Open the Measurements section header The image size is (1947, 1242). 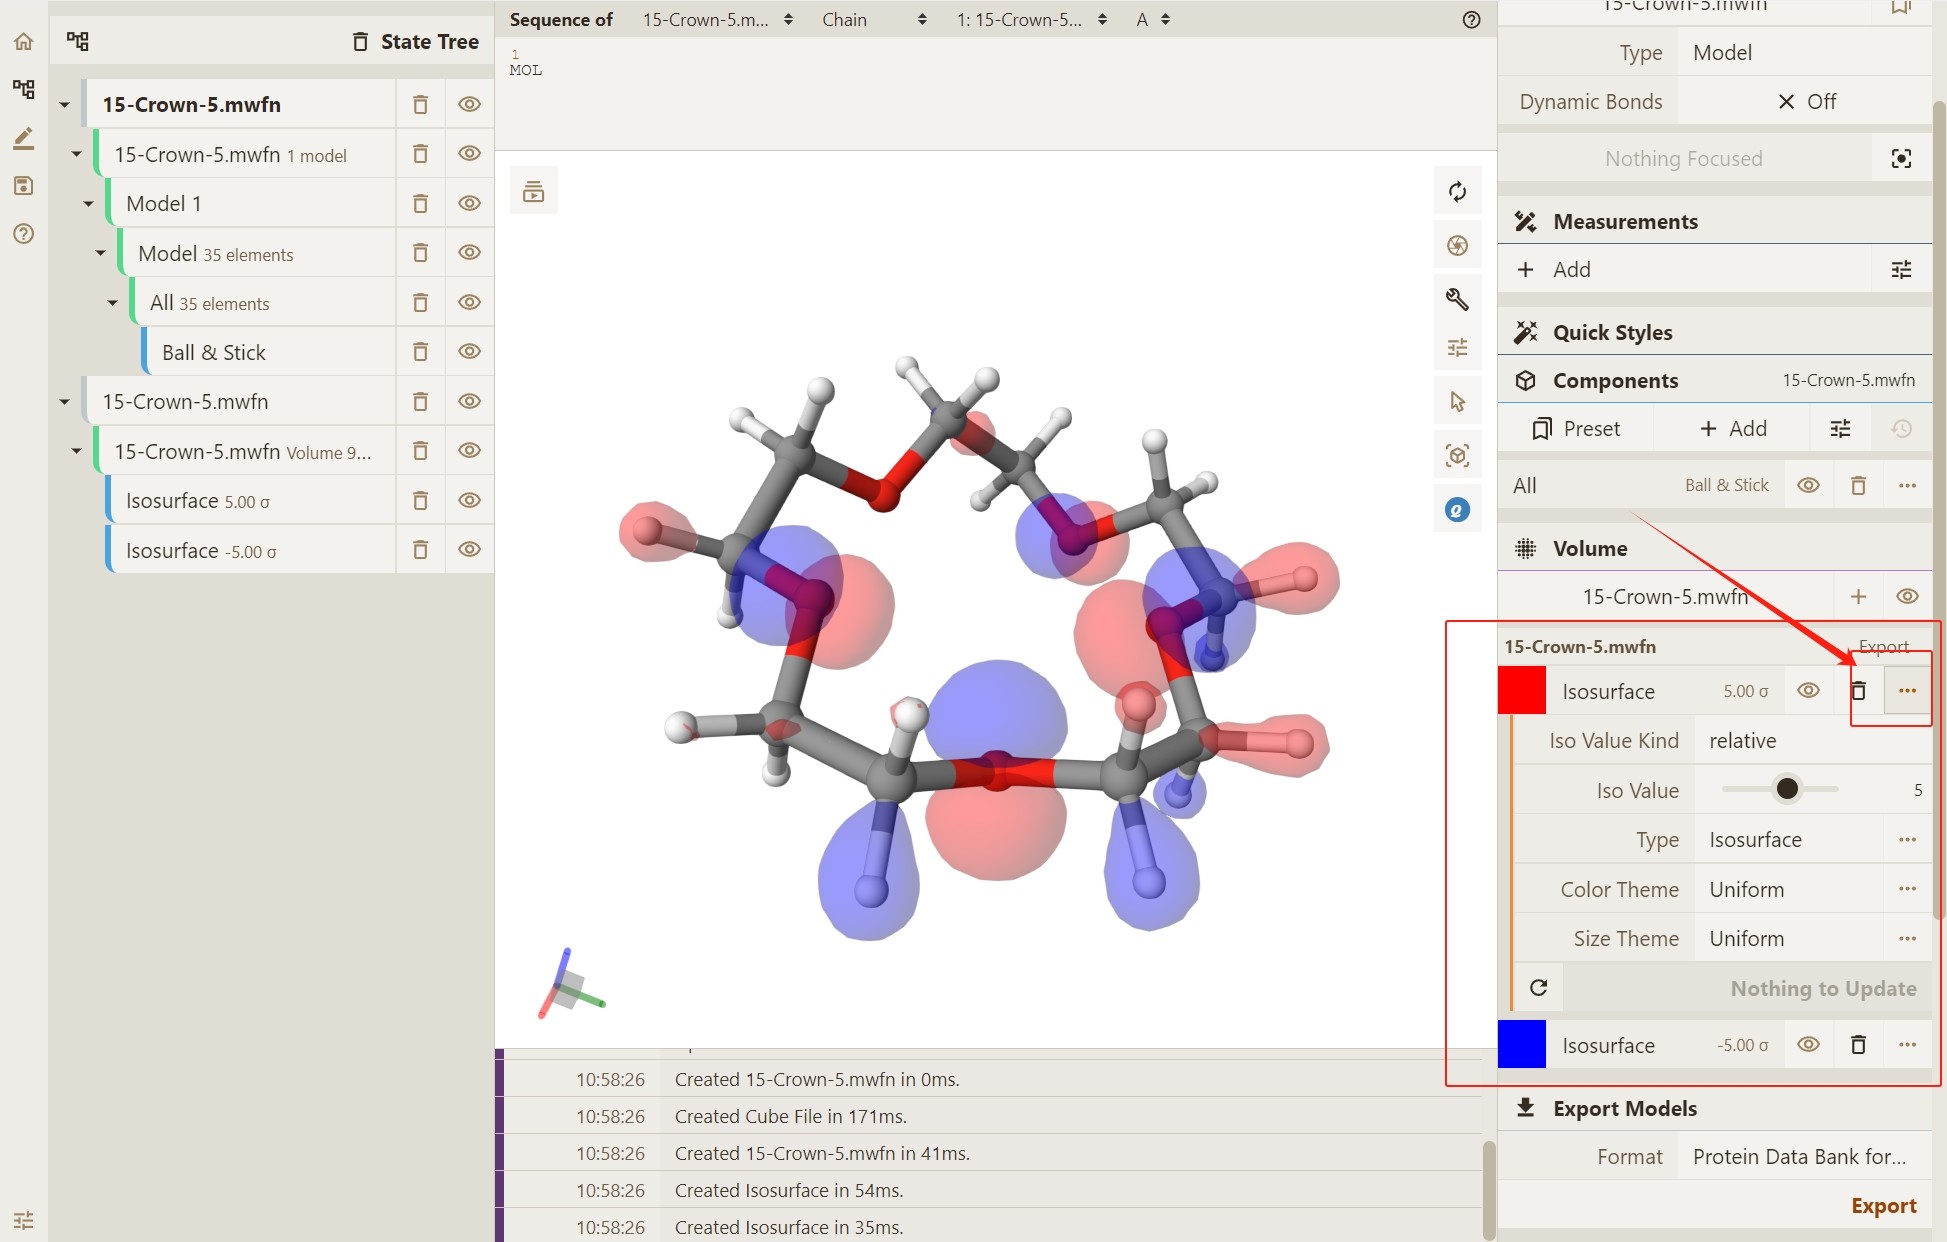coord(1625,222)
